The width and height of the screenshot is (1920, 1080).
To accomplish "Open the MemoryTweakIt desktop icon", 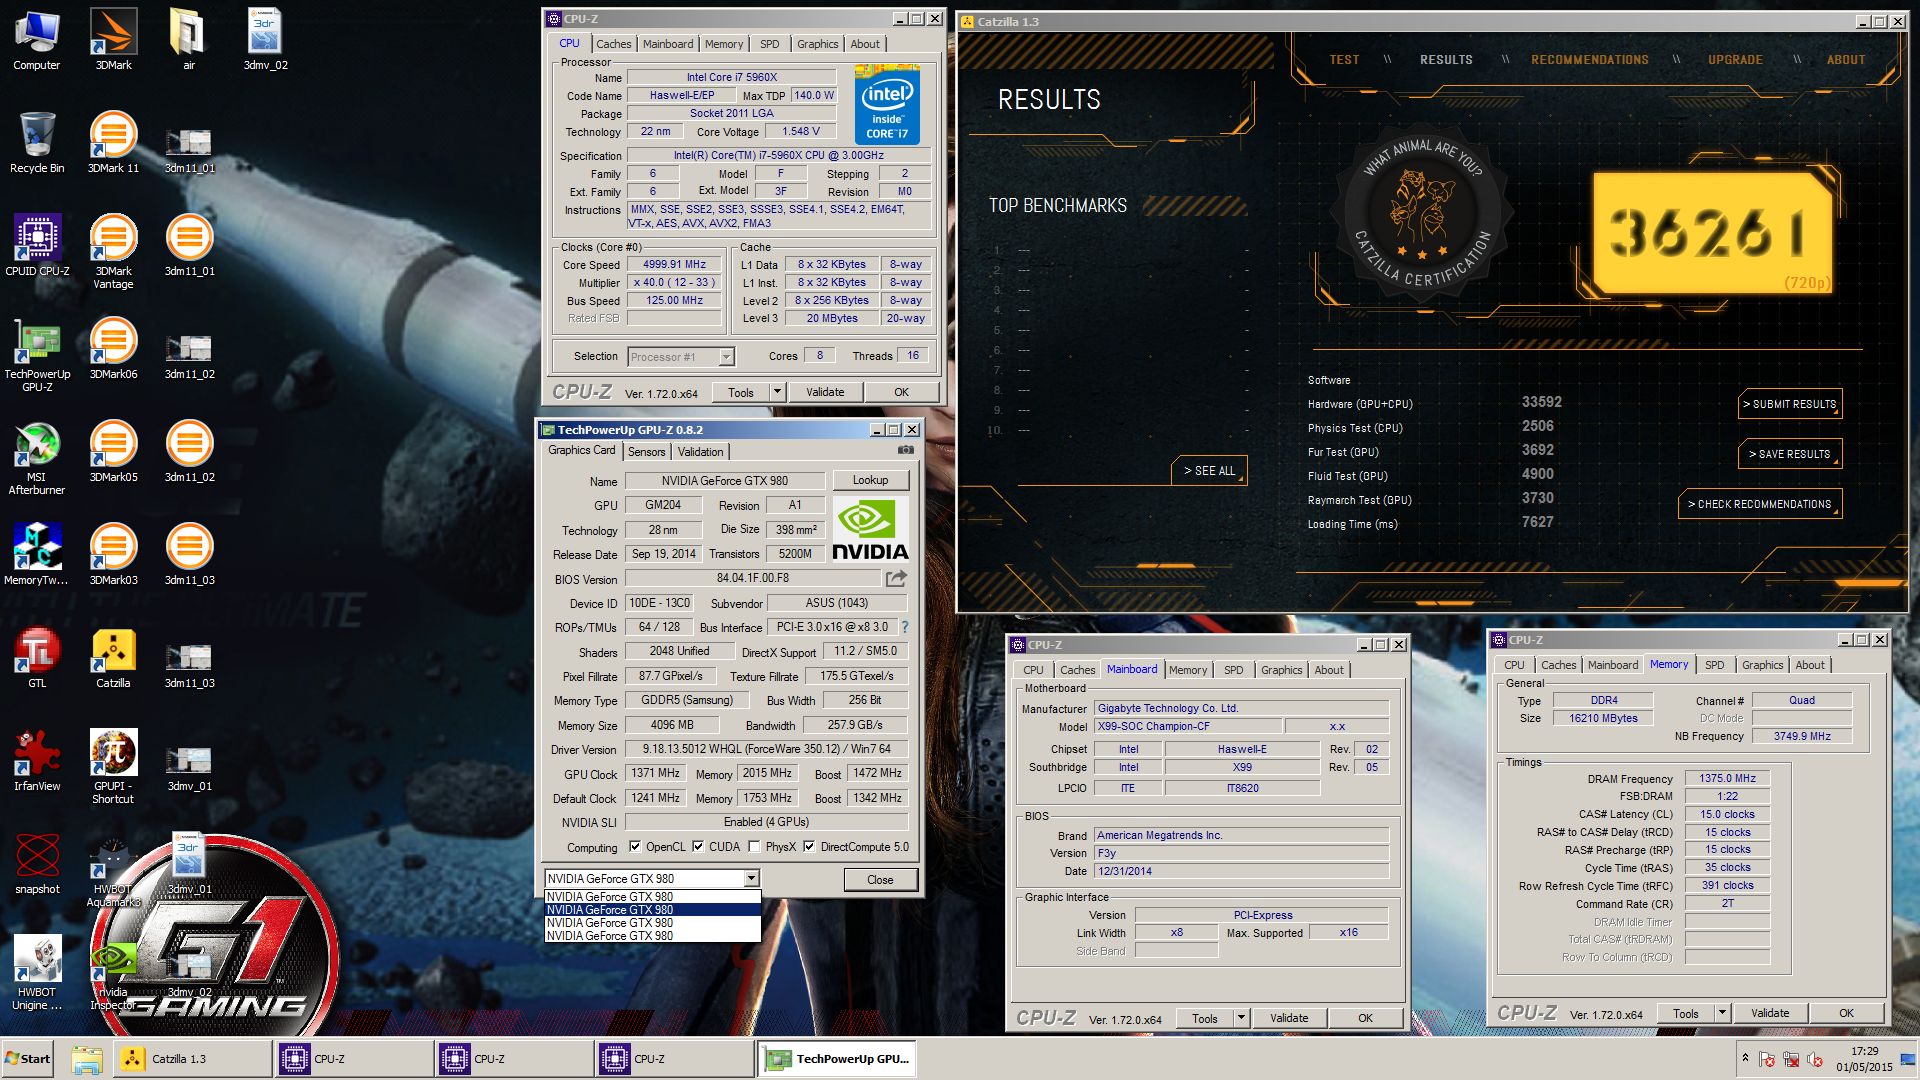I will point(37,554).
